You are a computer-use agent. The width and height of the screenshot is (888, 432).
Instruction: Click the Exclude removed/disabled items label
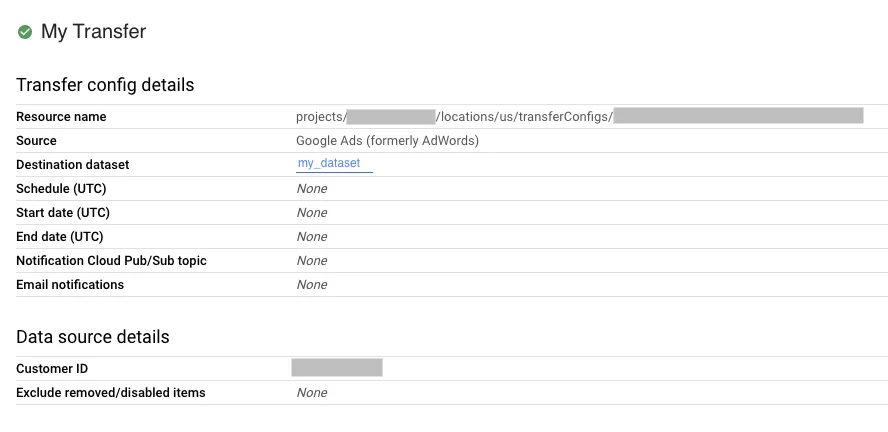coord(111,393)
